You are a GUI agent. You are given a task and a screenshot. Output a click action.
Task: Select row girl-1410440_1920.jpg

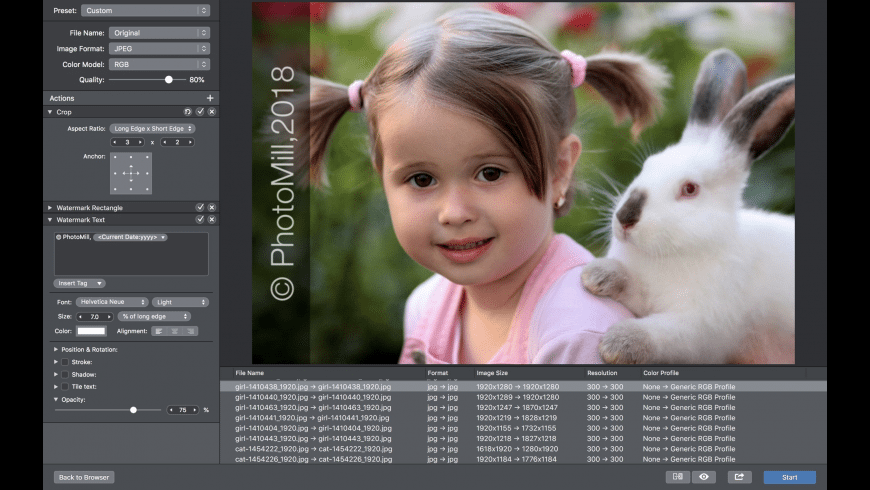pyautogui.click(x=523, y=397)
